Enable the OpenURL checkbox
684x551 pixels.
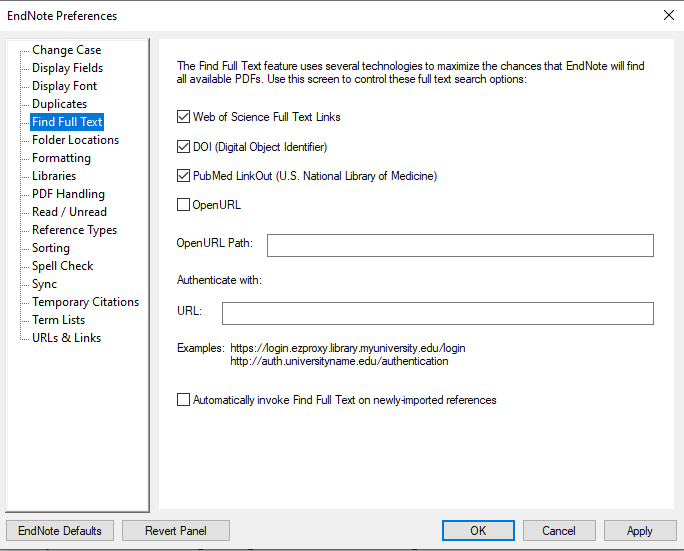(x=183, y=205)
